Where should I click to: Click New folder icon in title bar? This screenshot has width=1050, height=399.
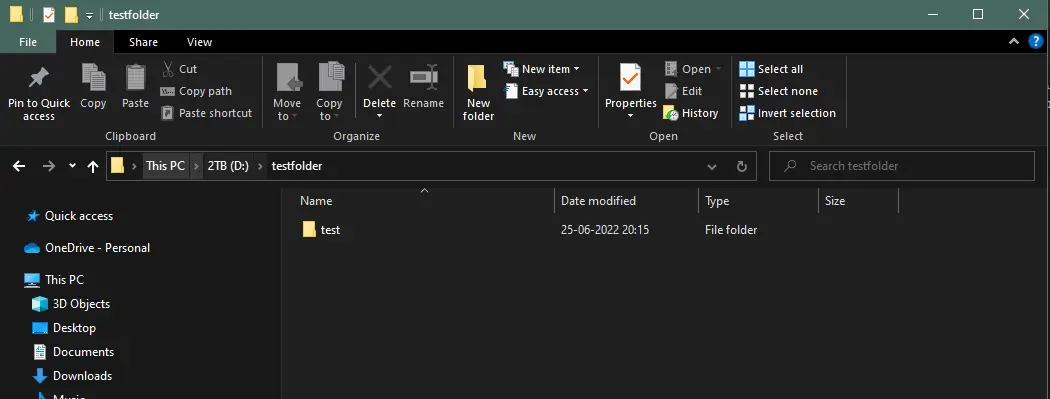tap(71, 15)
